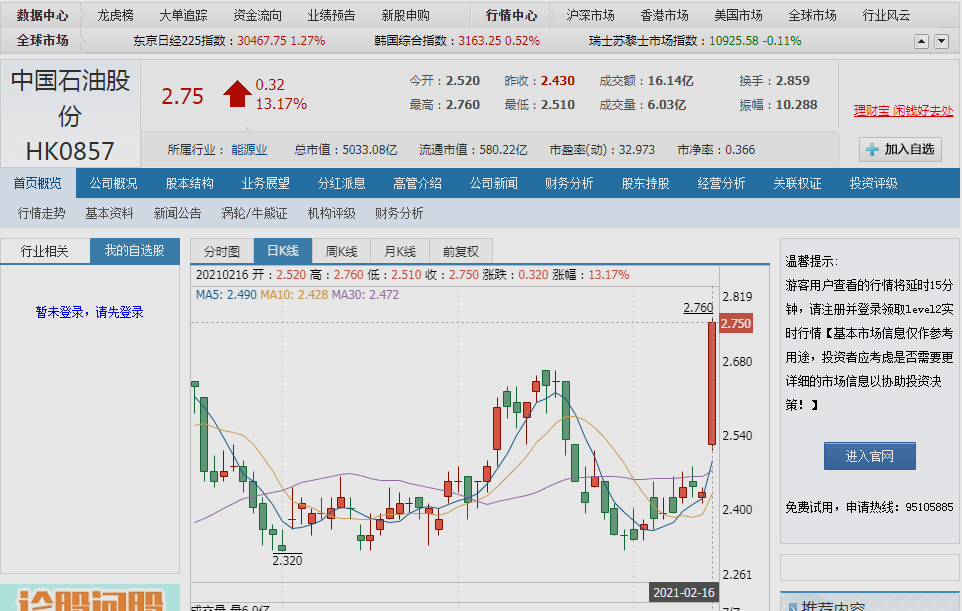Switch to 我的自选股 side tab

(134, 251)
